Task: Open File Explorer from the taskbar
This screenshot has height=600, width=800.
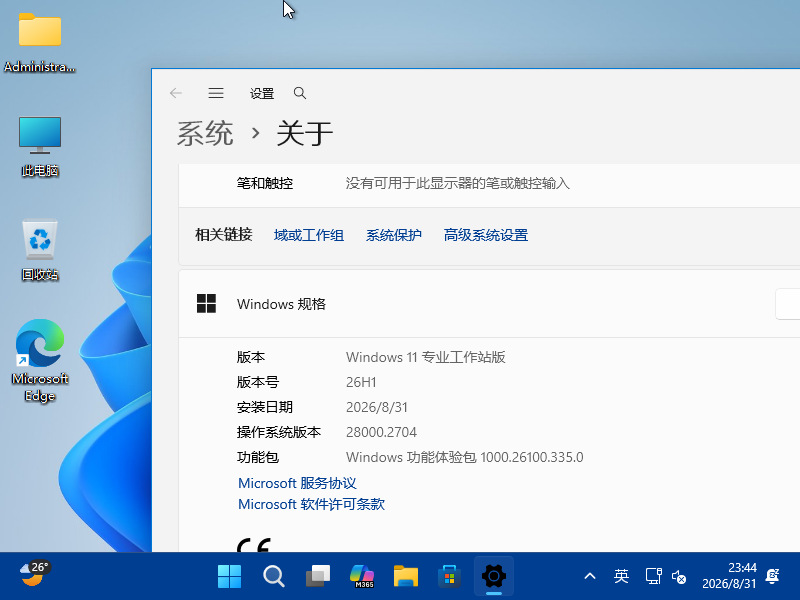Action: coord(406,577)
